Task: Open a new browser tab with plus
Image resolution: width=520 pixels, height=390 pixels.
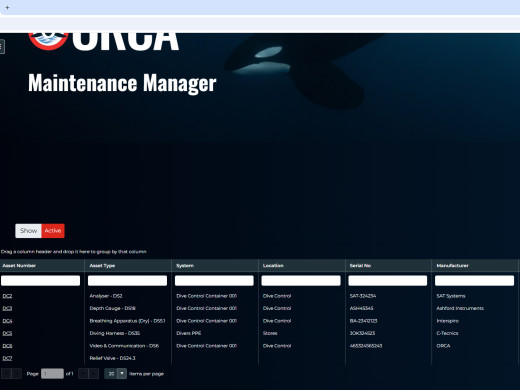Action: pos(7,7)
